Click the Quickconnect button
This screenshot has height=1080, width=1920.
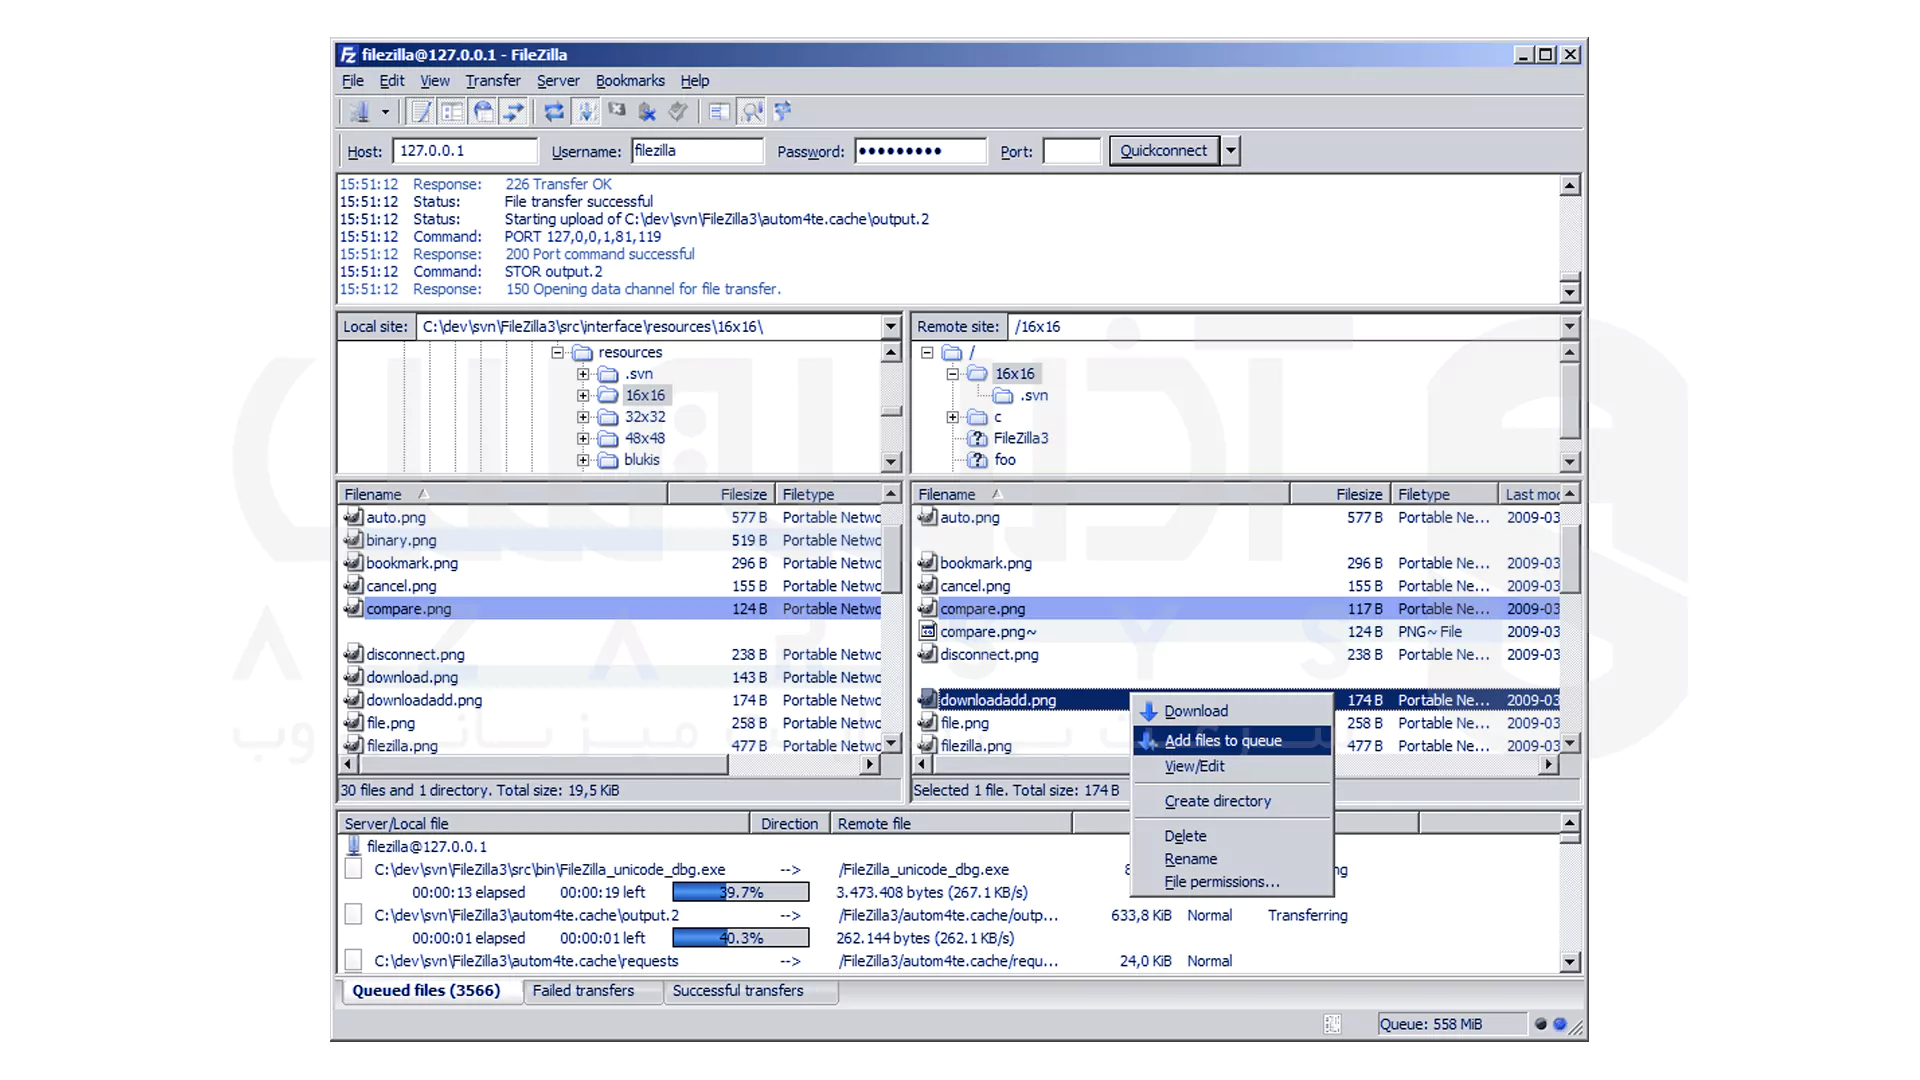(1163, 150)
